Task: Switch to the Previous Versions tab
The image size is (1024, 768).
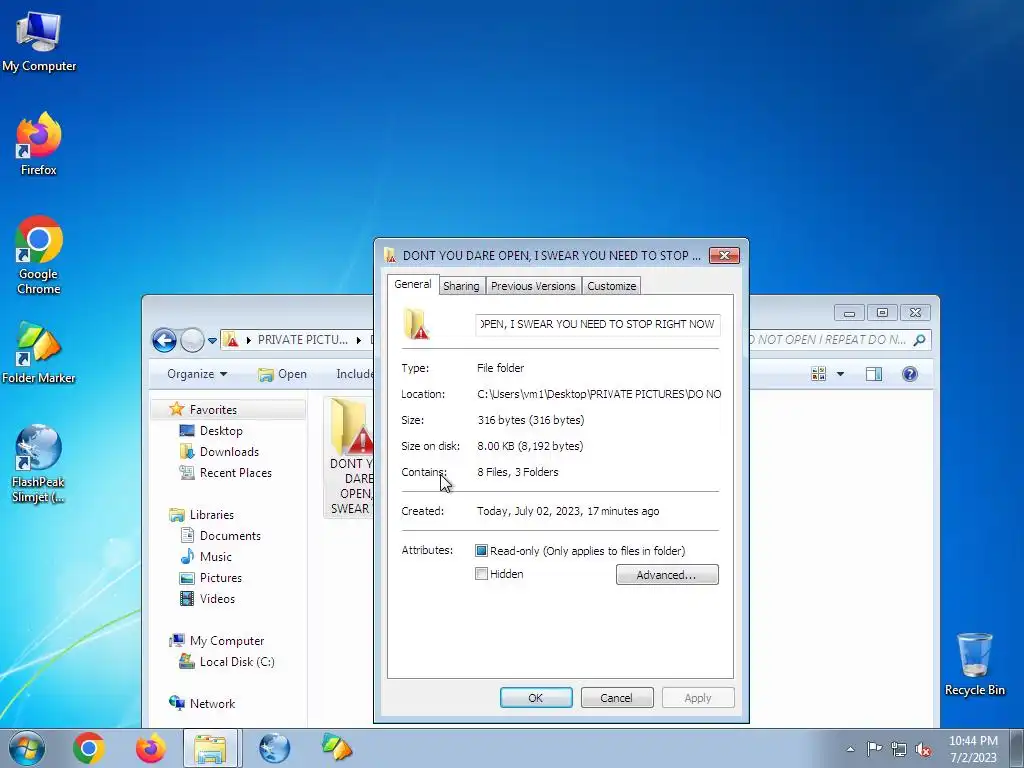Action: pyautogui.click(x=533, y=286)
